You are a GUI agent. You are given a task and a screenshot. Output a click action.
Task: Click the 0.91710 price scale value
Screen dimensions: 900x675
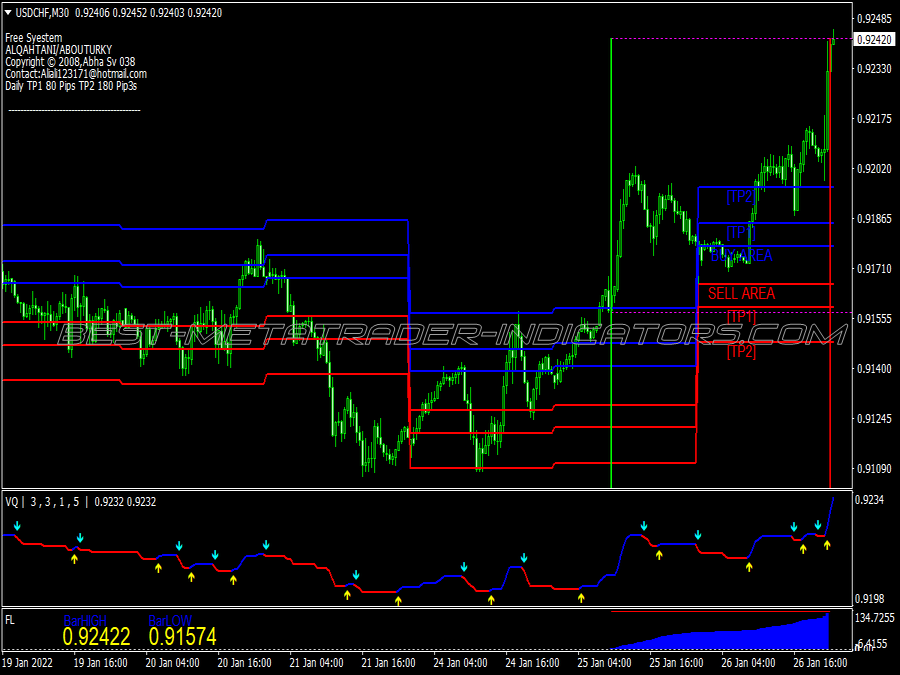coord(874,269)
